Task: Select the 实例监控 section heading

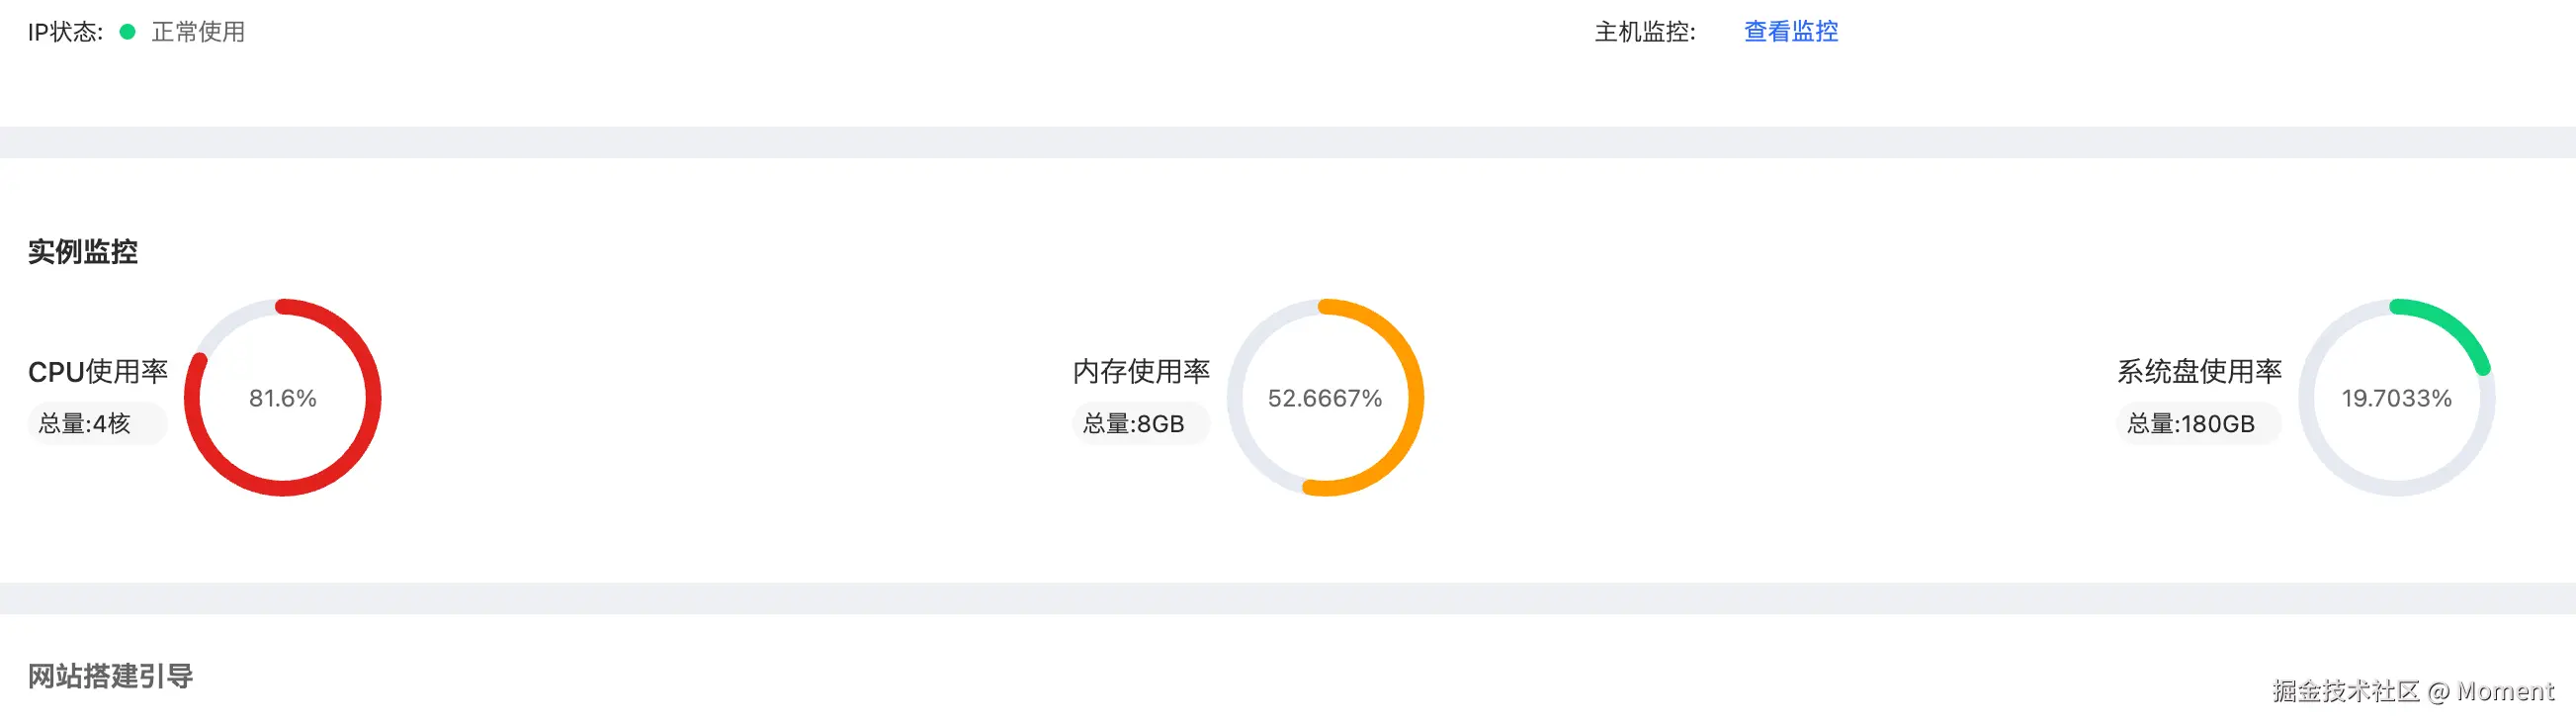Action: 83,251
